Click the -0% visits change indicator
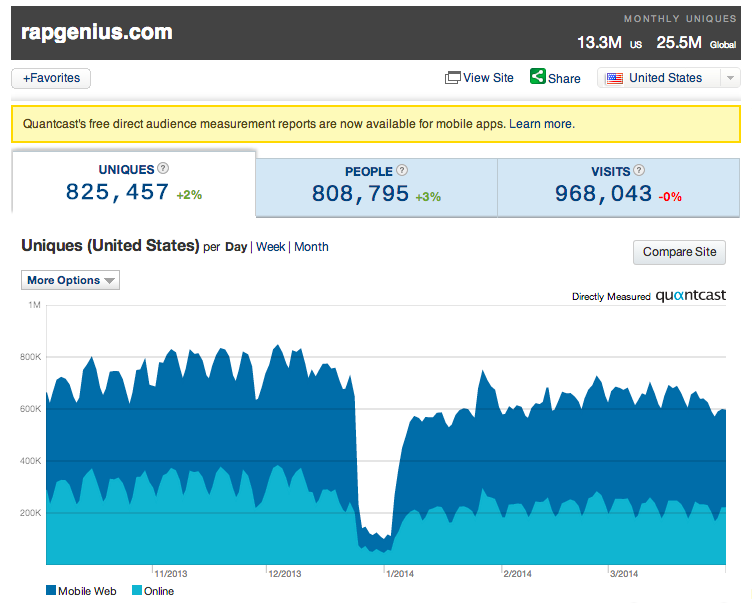The height and width of the screenshot is (603, 752). [670, 197]
